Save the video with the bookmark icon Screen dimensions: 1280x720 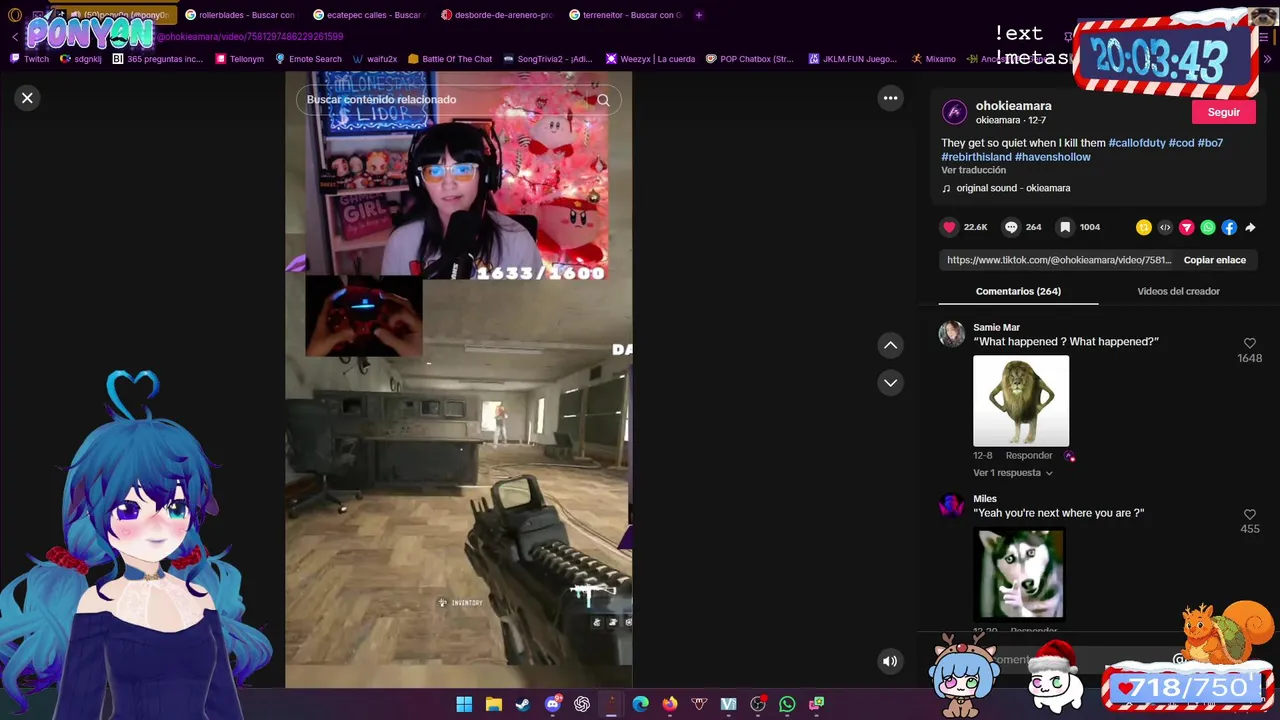[x=1065, y=227]
